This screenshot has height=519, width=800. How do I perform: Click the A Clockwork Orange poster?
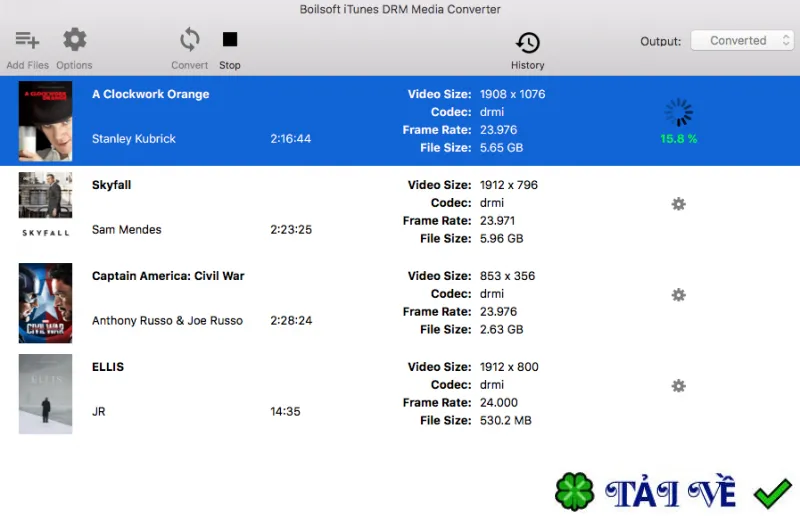(45, 121)
